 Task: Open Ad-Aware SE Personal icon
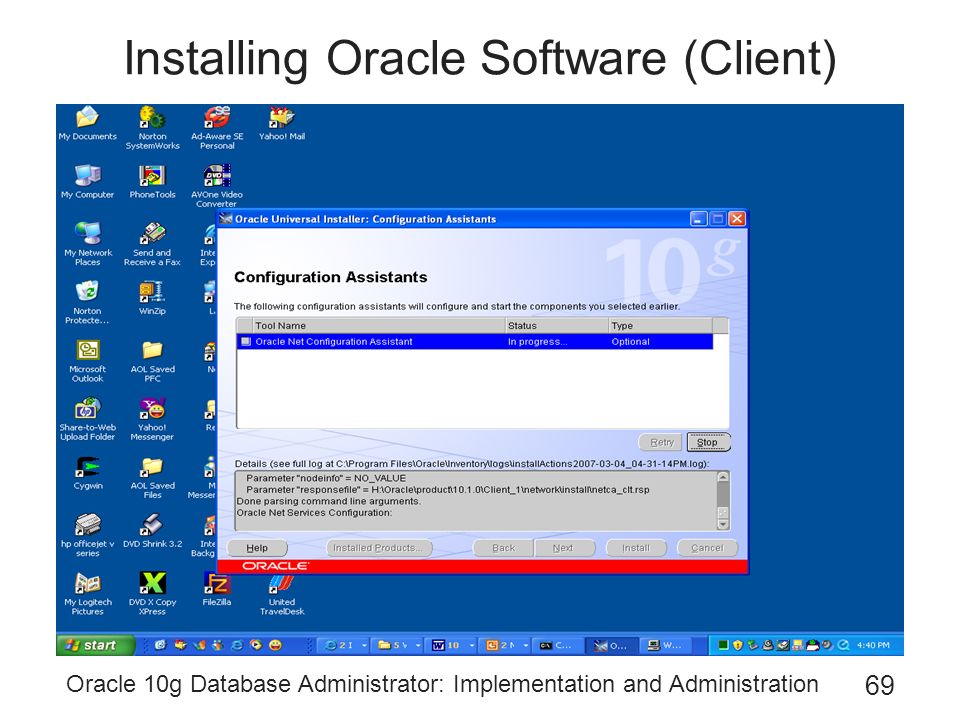[217, 127]
